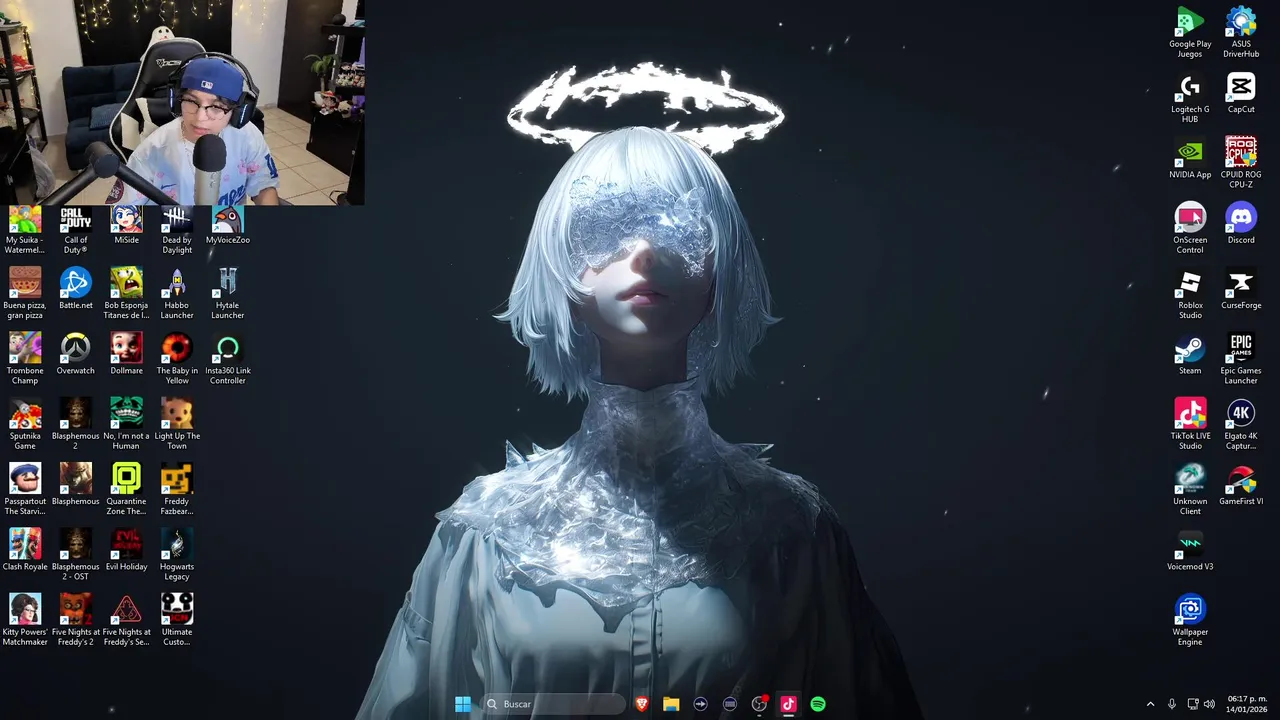The height and width of the screenshot is (720, 1280).
Task: Open GameFirst VI shortcut
Action: click(x=1241, y=486)
